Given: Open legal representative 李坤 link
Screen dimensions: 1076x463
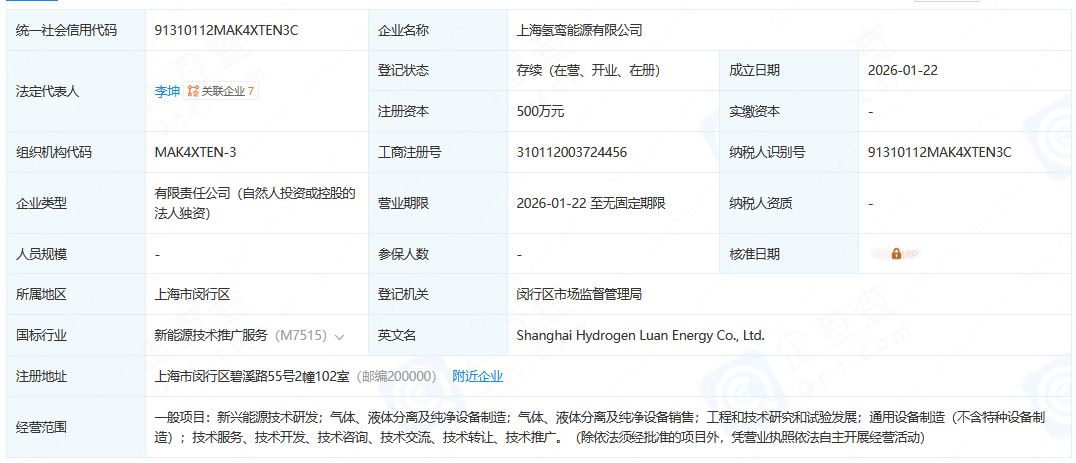Looking at the screenshot, I should (x=167, y=91).
